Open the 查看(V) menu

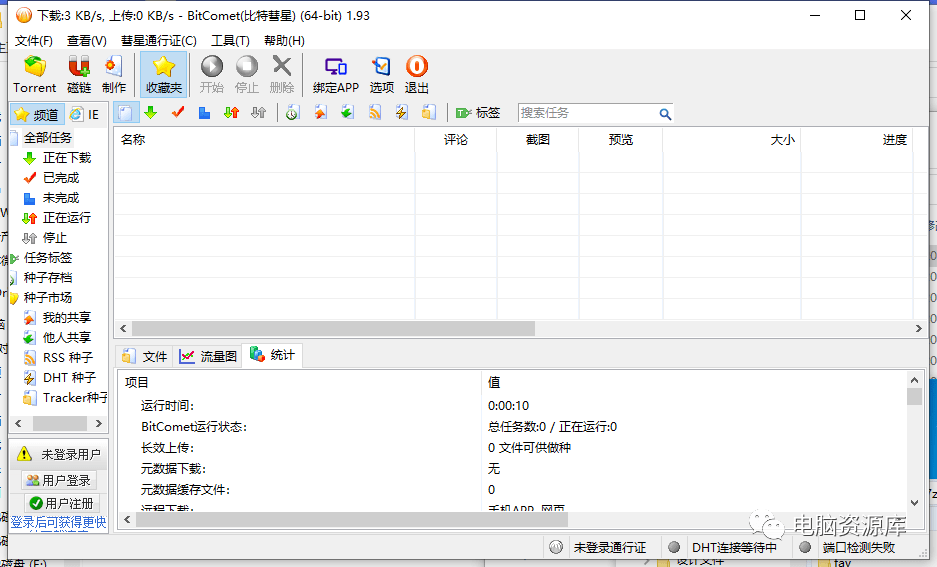[87, 41]
